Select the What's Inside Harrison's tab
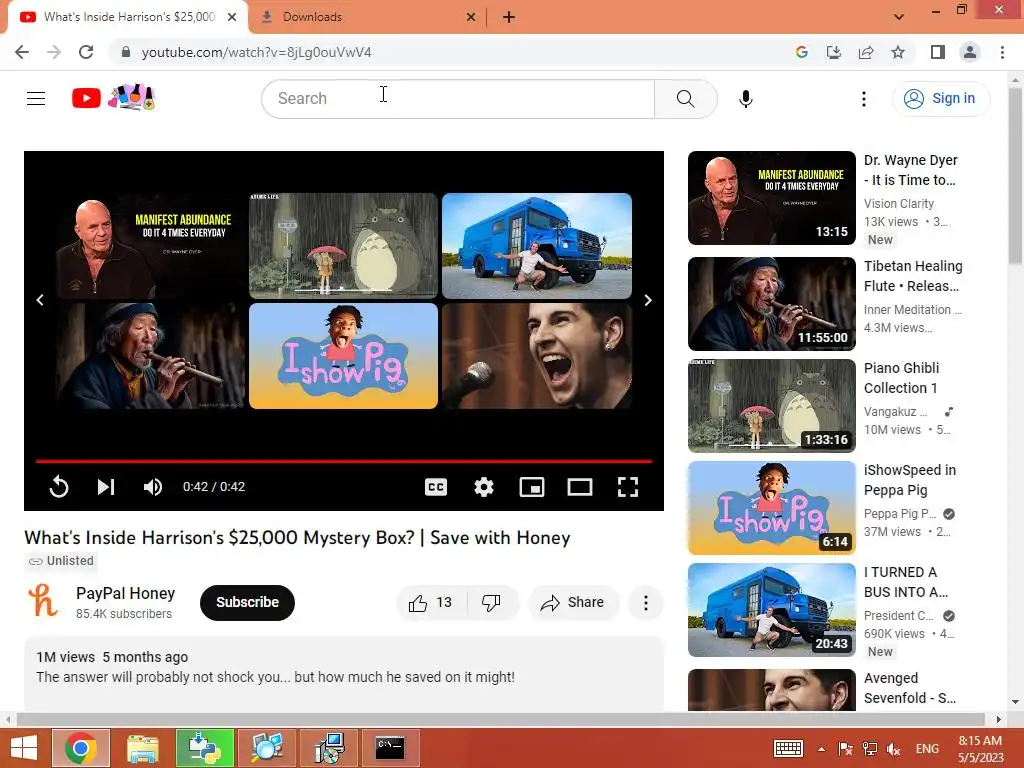Screen dimensions: 1024x768 128,17
